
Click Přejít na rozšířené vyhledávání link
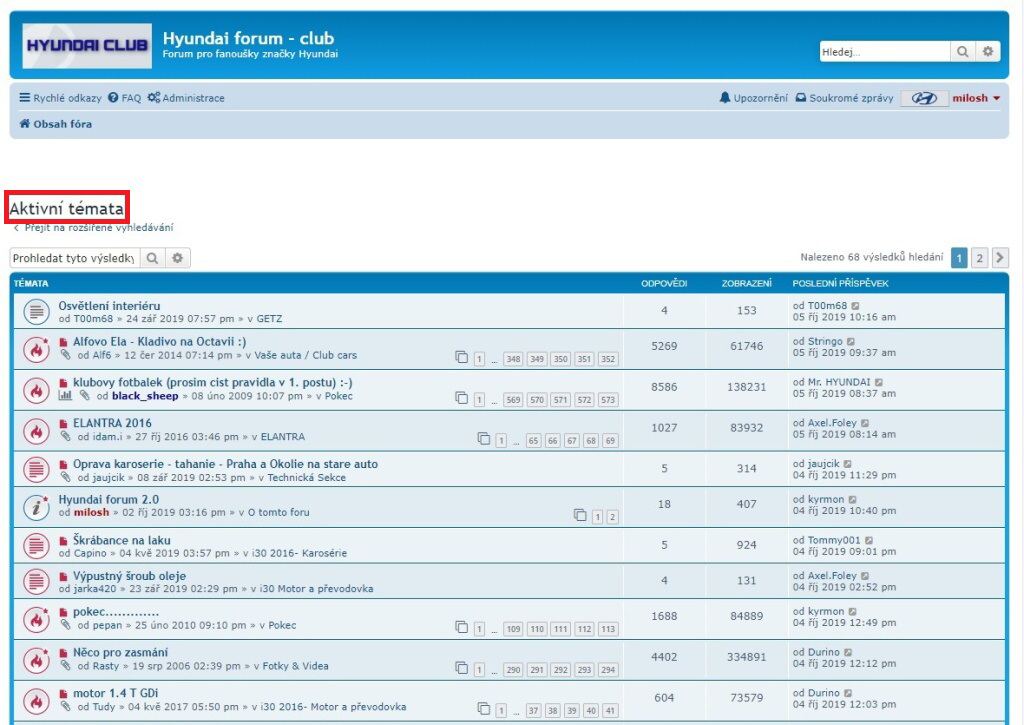tap(93, 228)
